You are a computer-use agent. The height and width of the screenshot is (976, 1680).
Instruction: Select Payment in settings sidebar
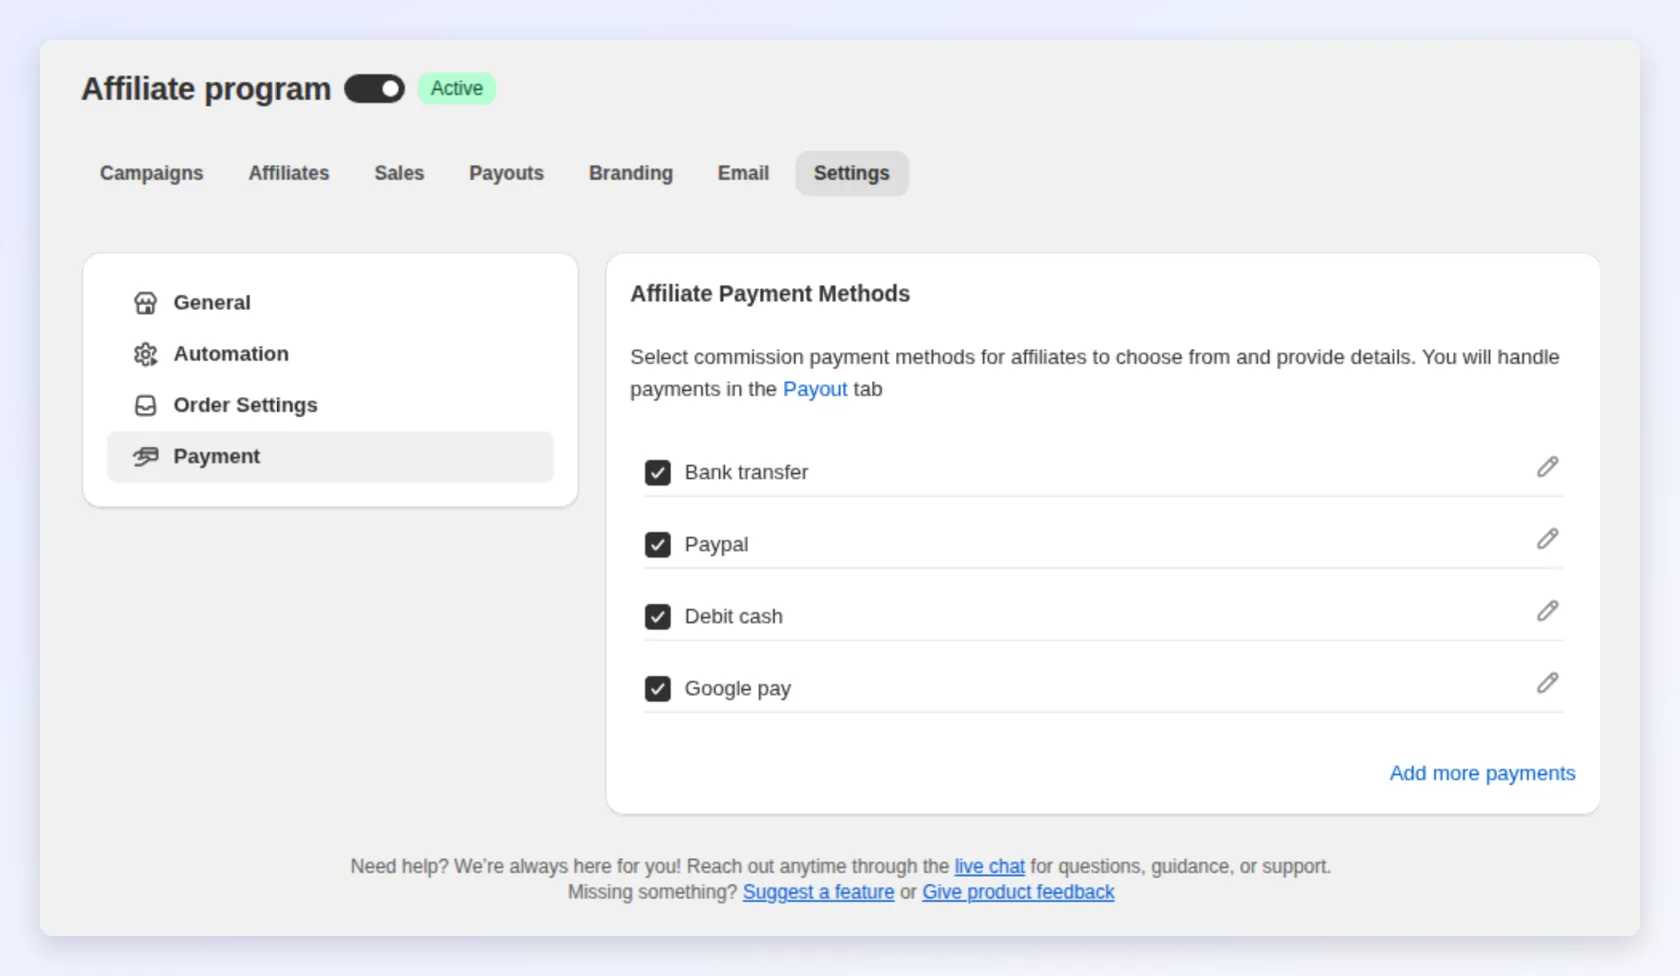[x=330, y=456]
